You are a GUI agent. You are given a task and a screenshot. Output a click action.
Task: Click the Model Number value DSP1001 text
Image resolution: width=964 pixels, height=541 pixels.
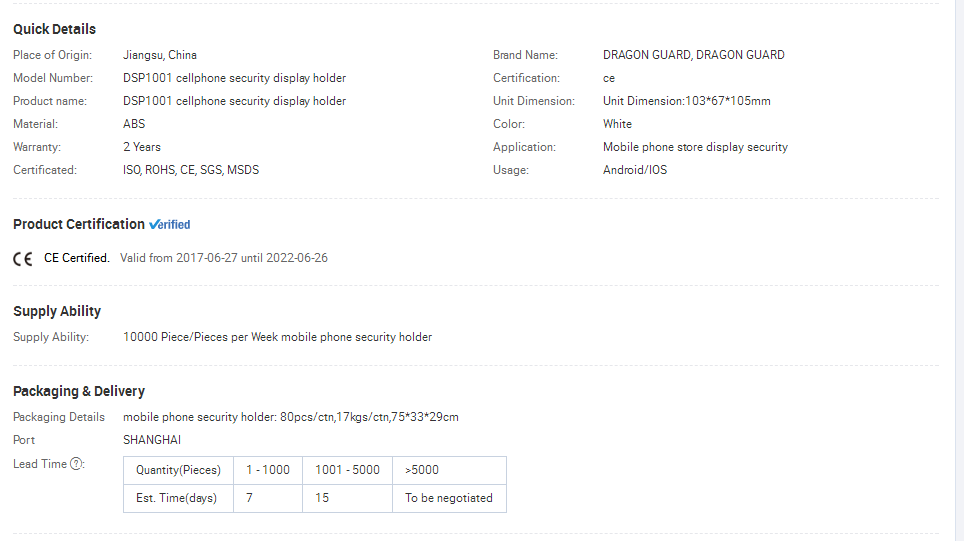point(234,78)
